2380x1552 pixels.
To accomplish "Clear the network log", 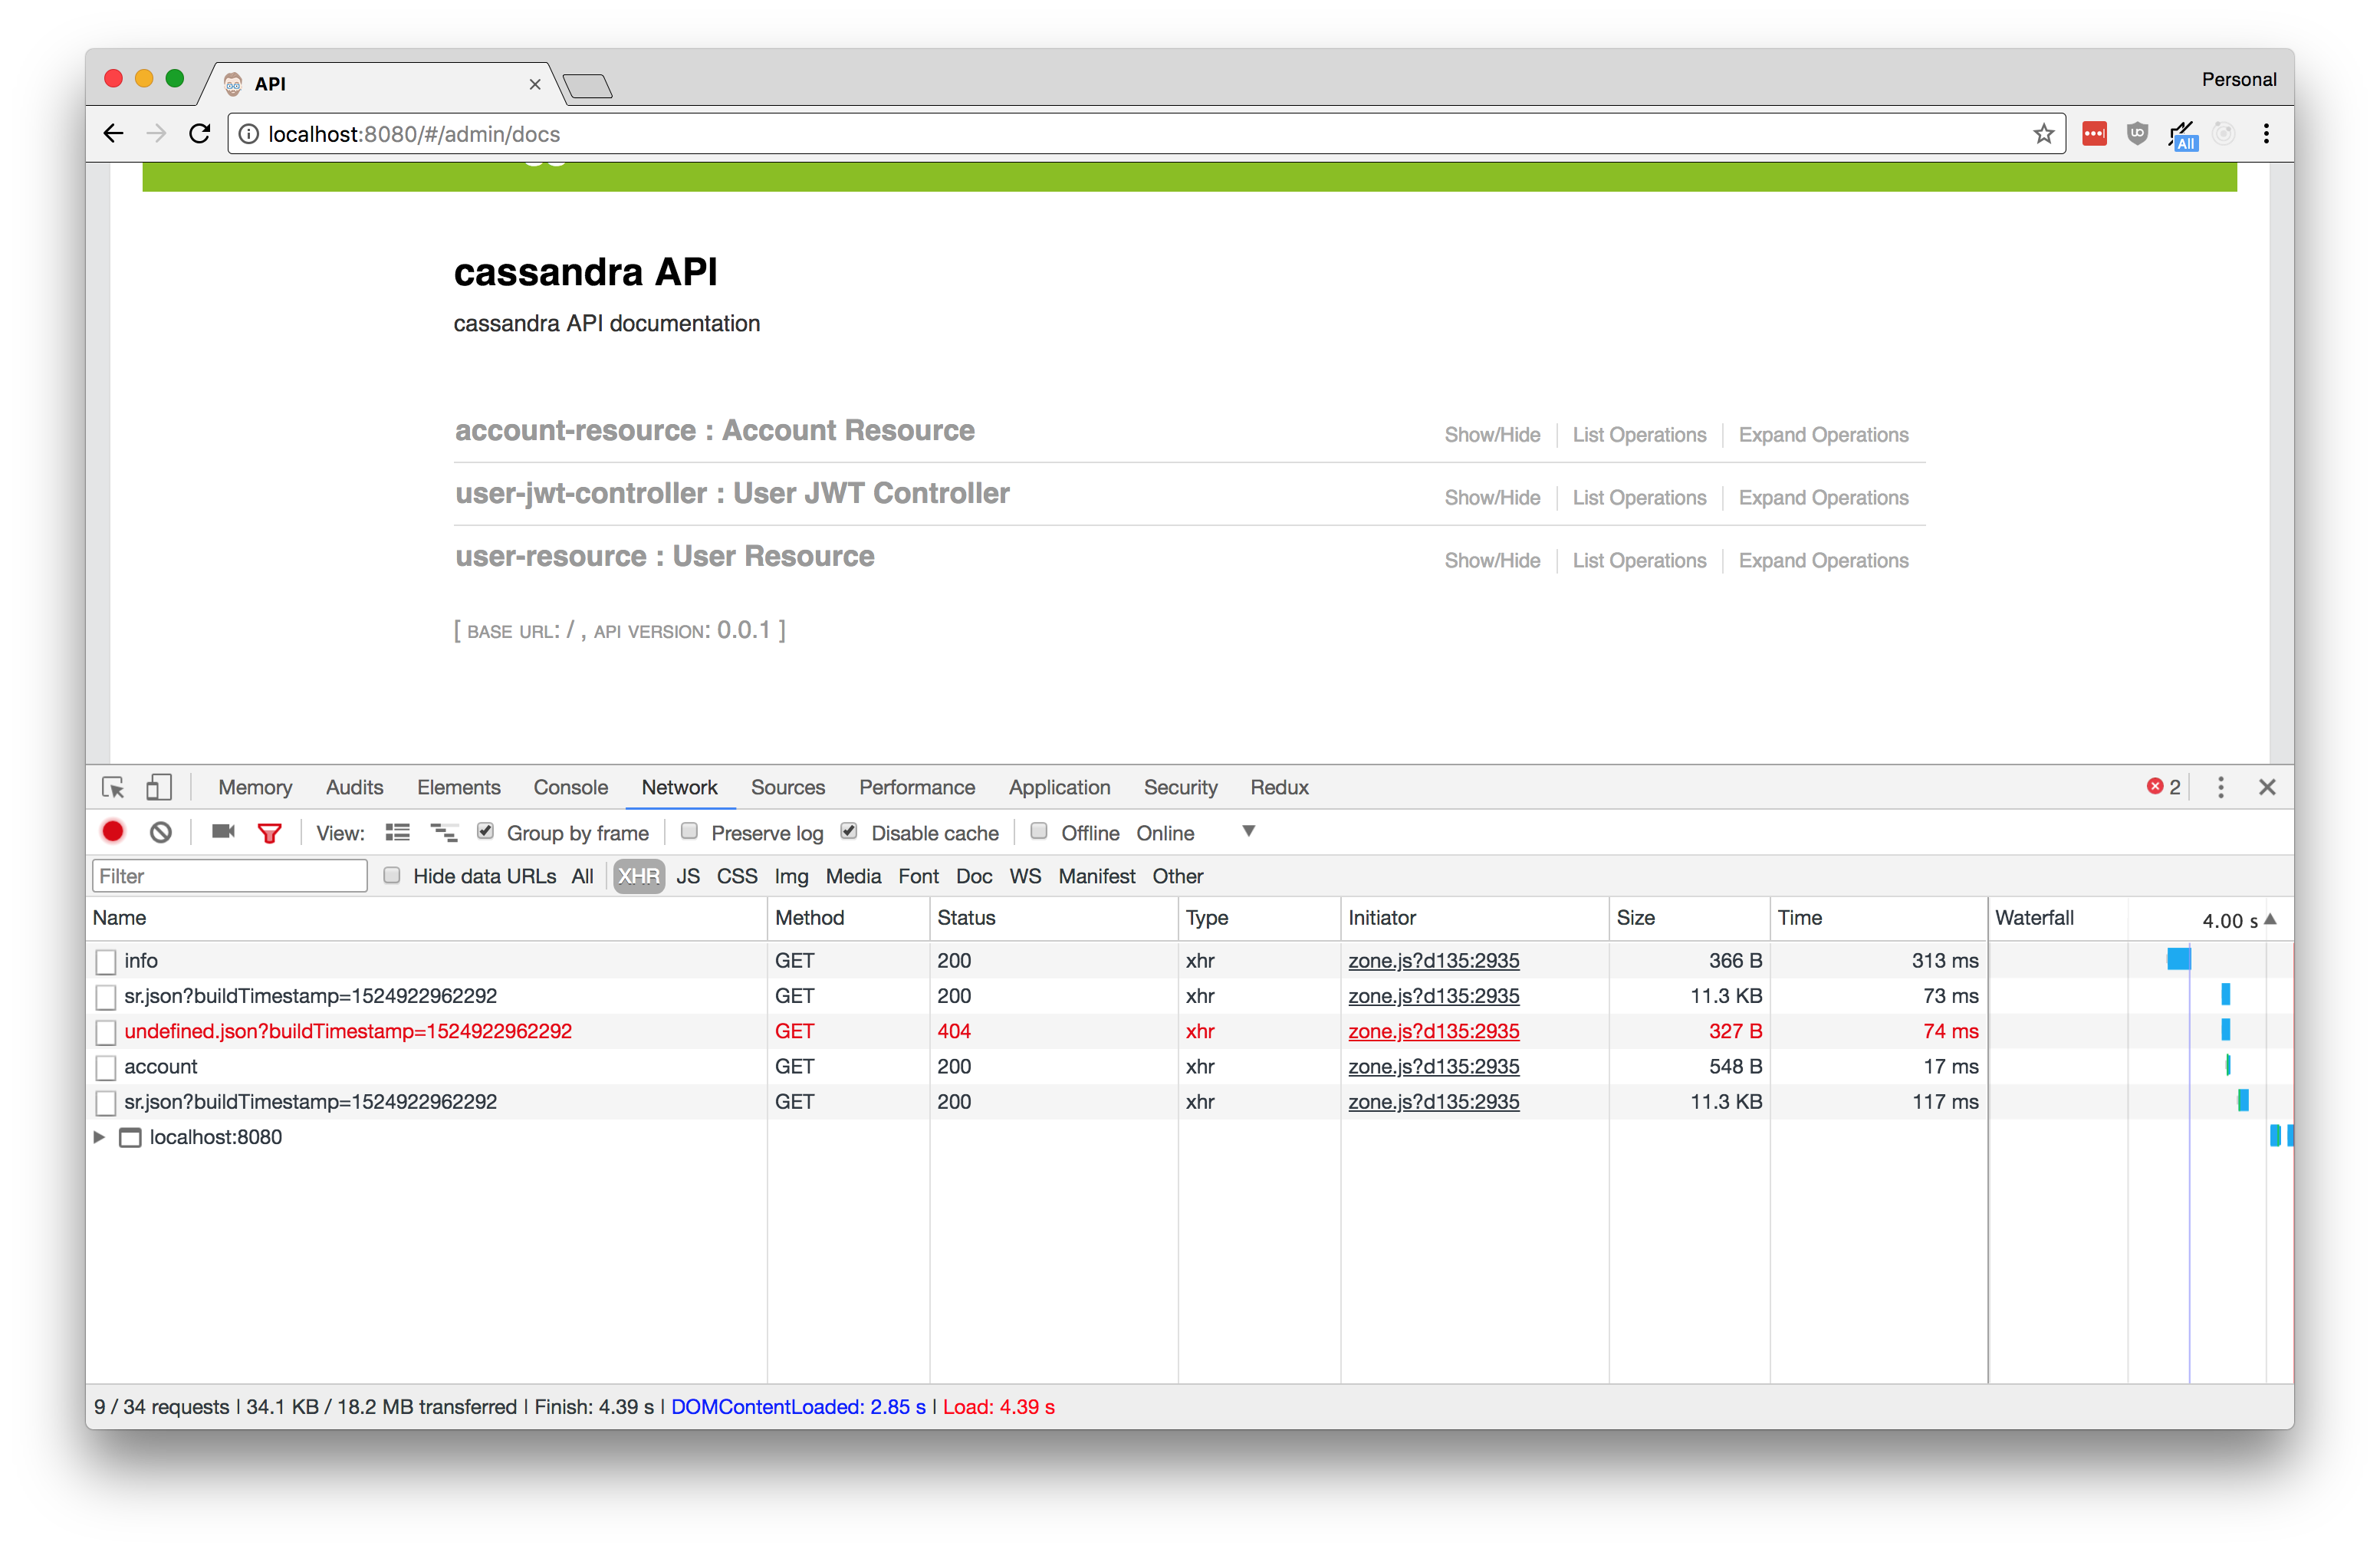I will pos(161,832).
